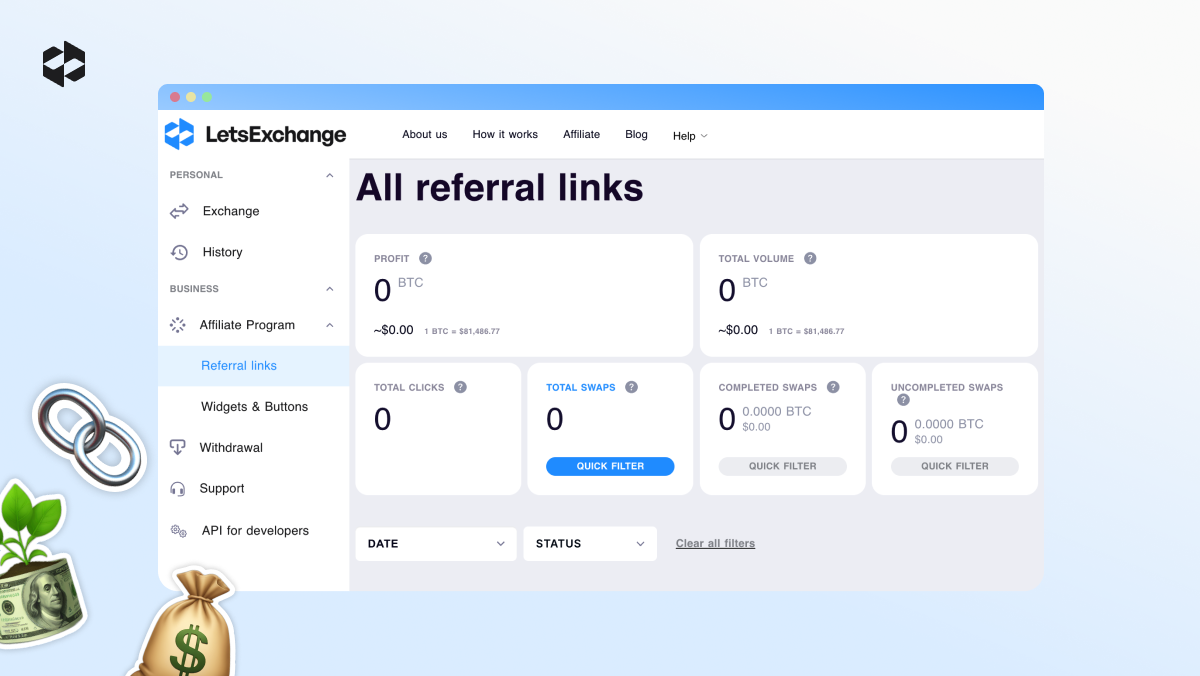
Task: Click the Affiliate Program spinner icon
Action: point(178,325)
